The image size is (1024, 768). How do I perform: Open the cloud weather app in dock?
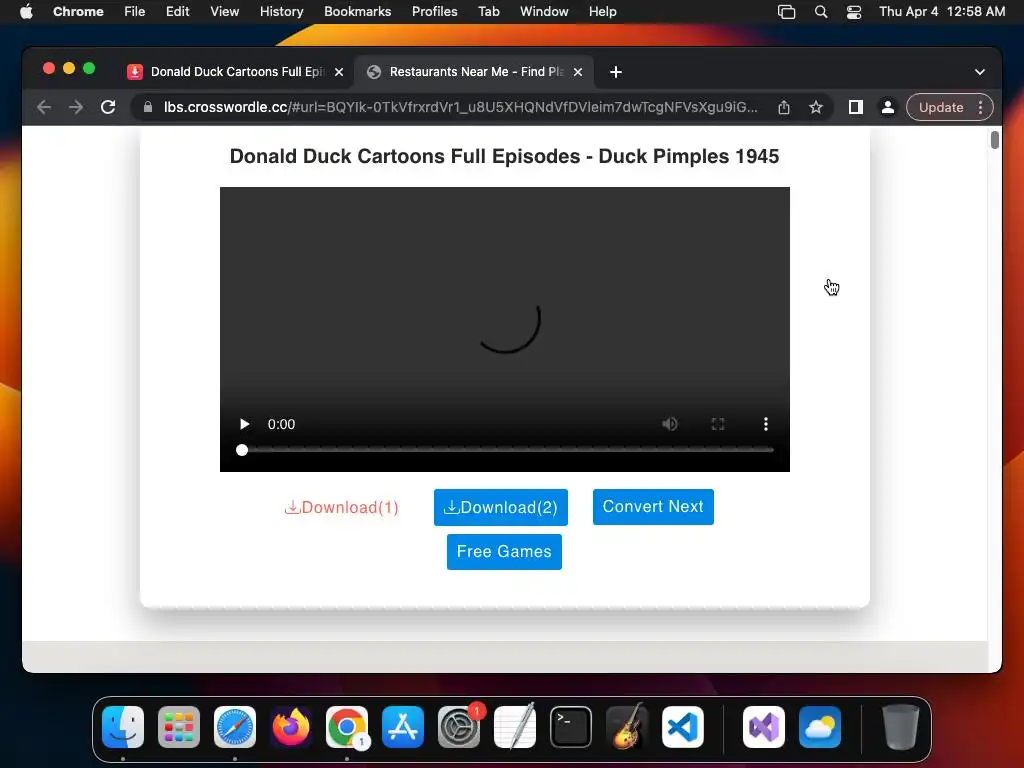point(820,727)
